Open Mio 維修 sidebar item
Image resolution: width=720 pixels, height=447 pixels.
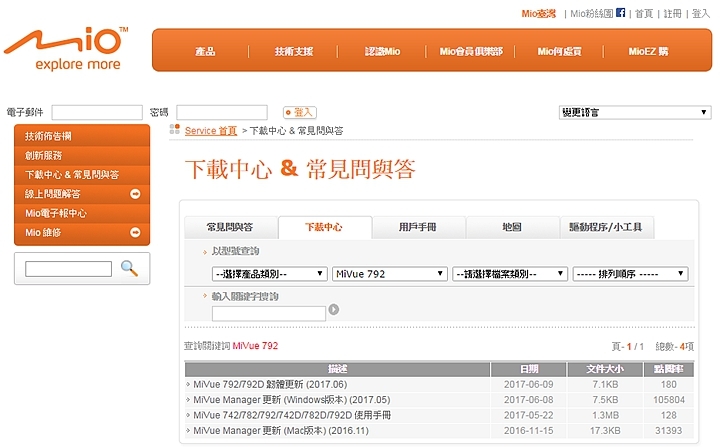click(82, 232)
